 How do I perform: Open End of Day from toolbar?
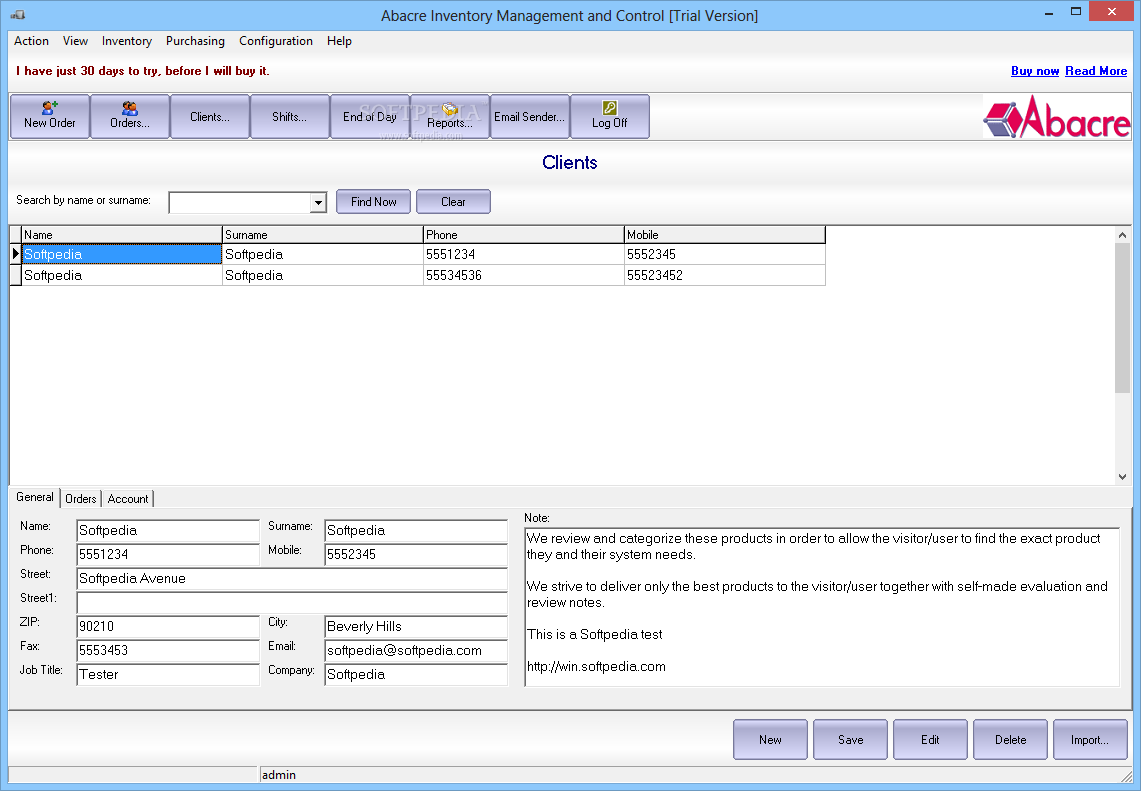[370, 116]
